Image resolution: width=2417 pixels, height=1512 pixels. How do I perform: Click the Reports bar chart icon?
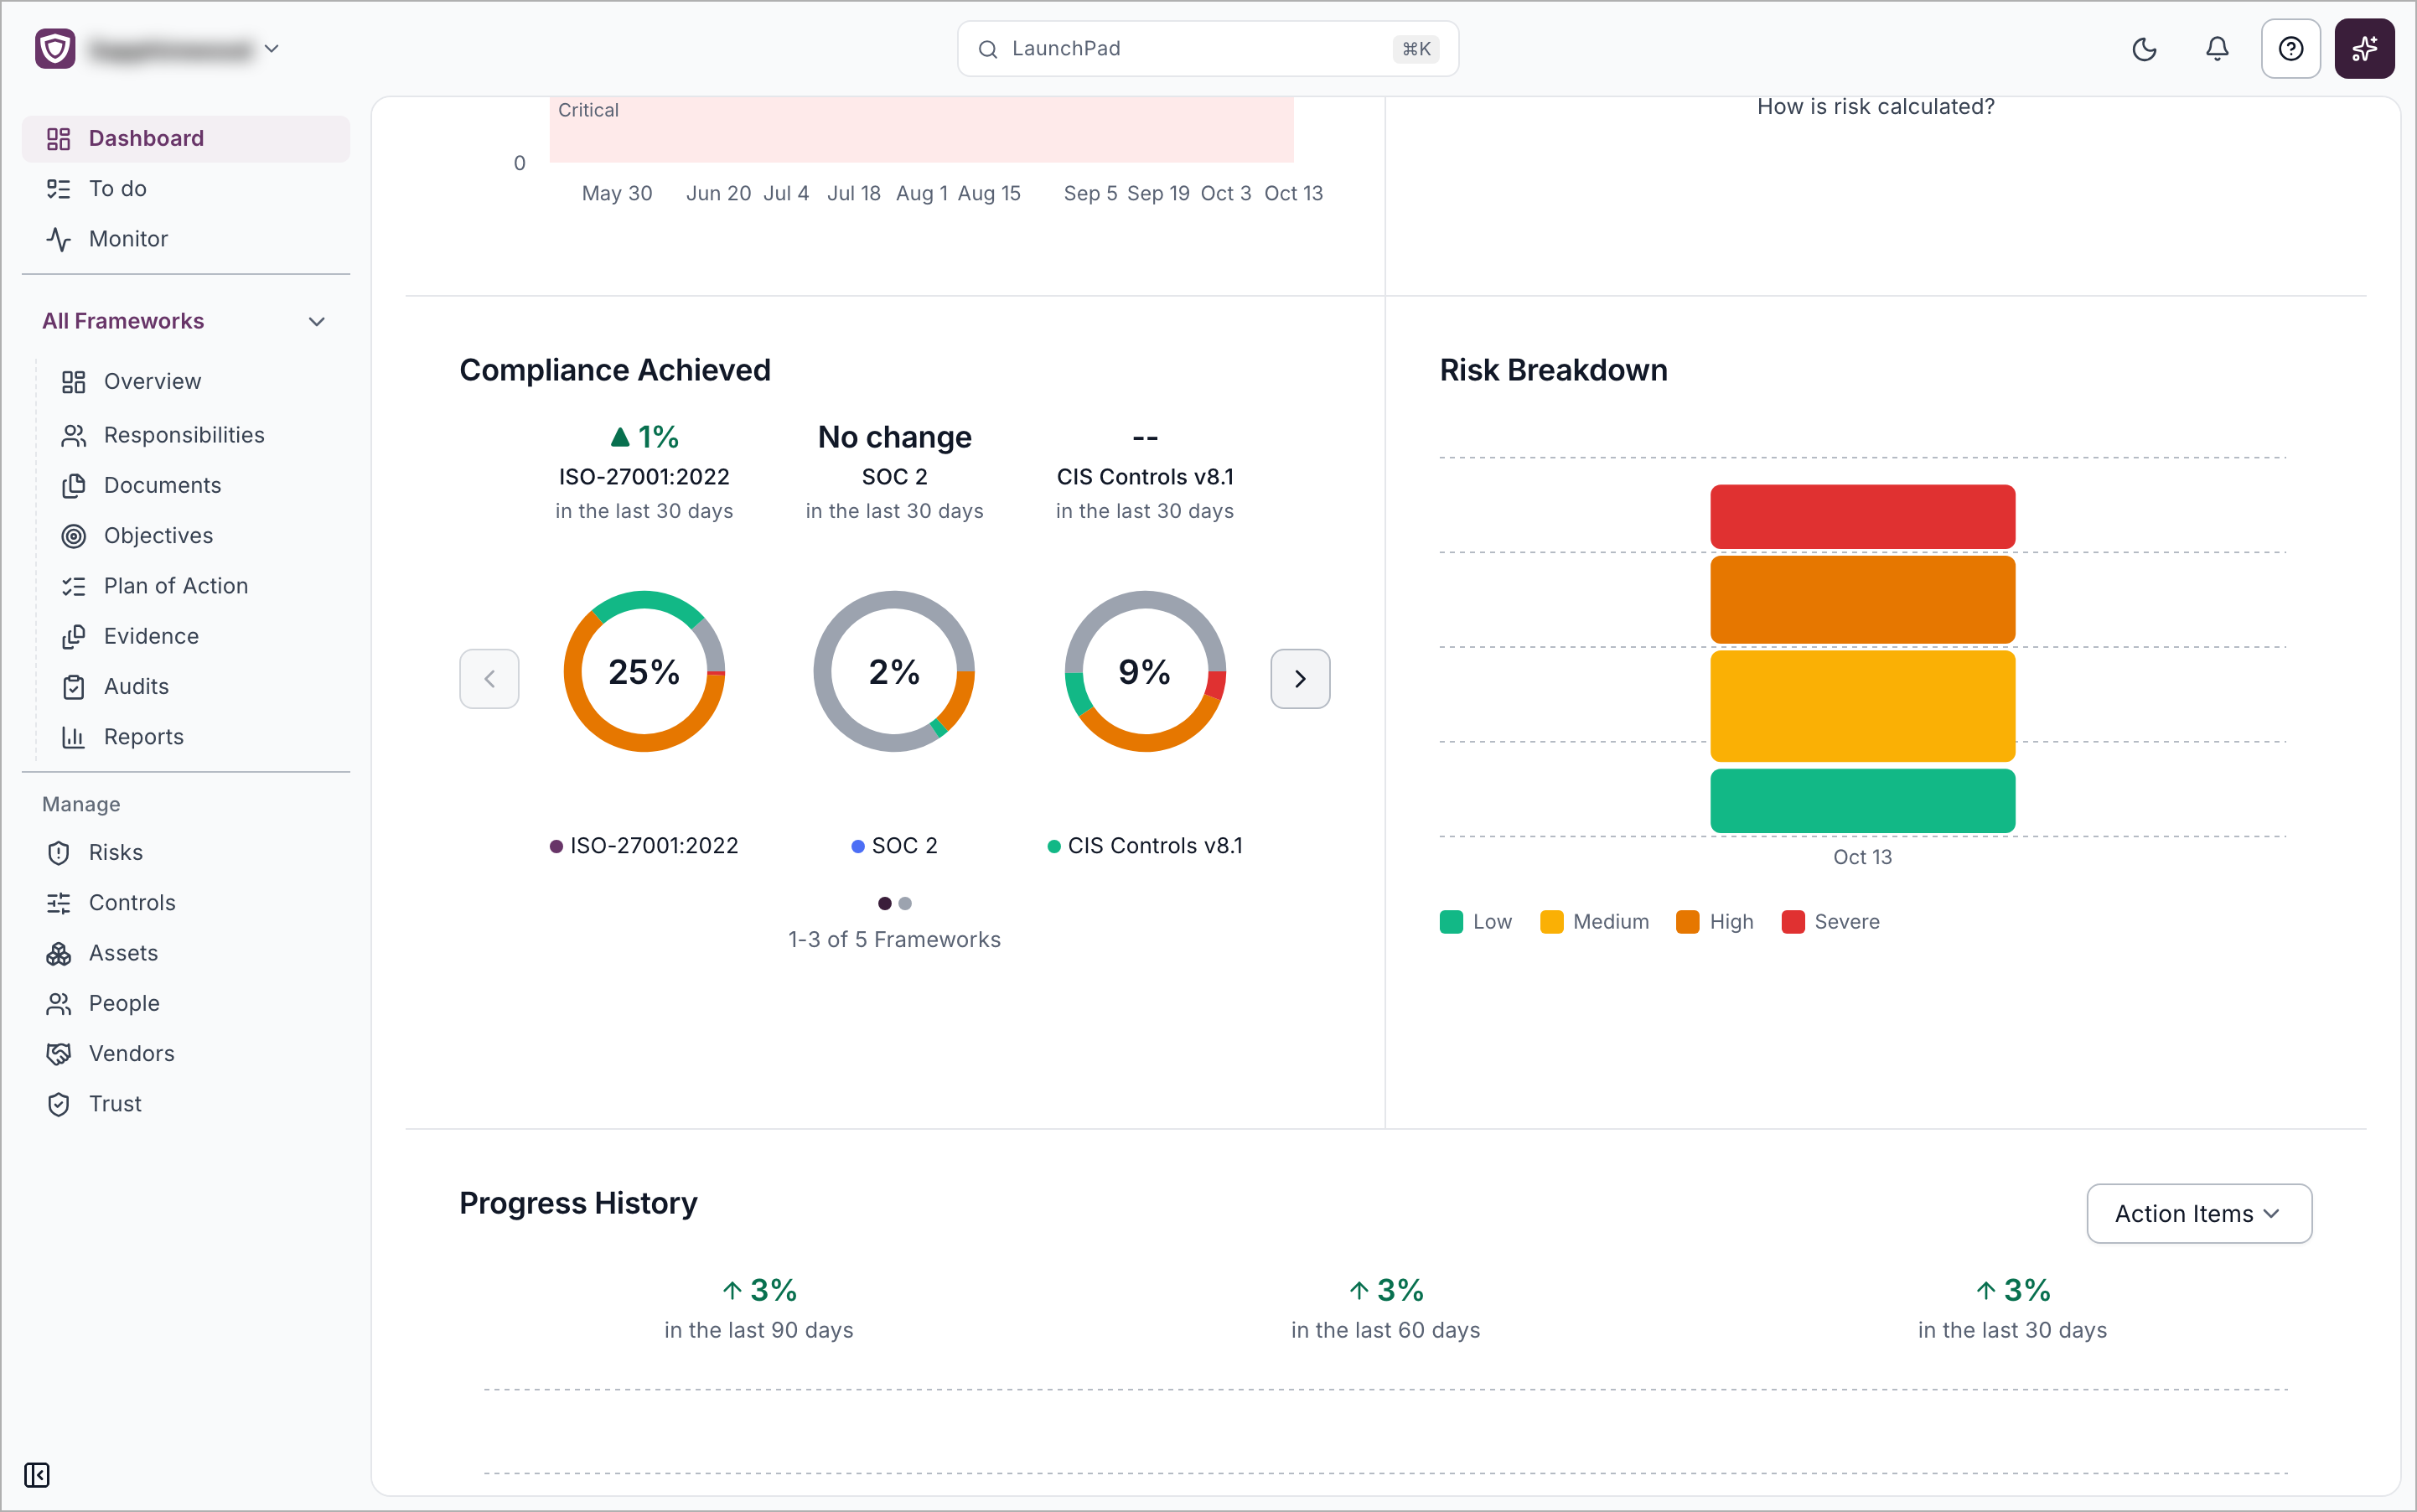74,737
